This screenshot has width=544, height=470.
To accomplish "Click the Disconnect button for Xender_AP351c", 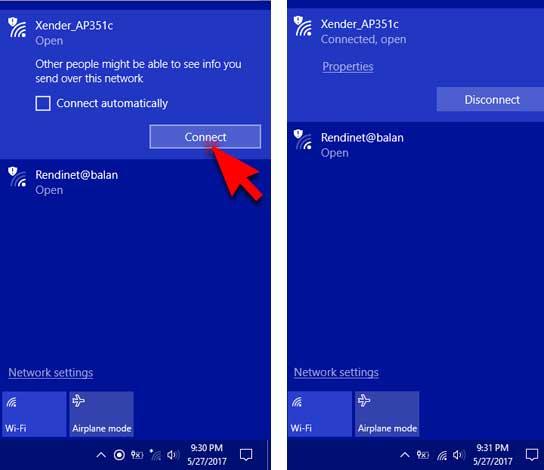I will [x=490, y=100].
